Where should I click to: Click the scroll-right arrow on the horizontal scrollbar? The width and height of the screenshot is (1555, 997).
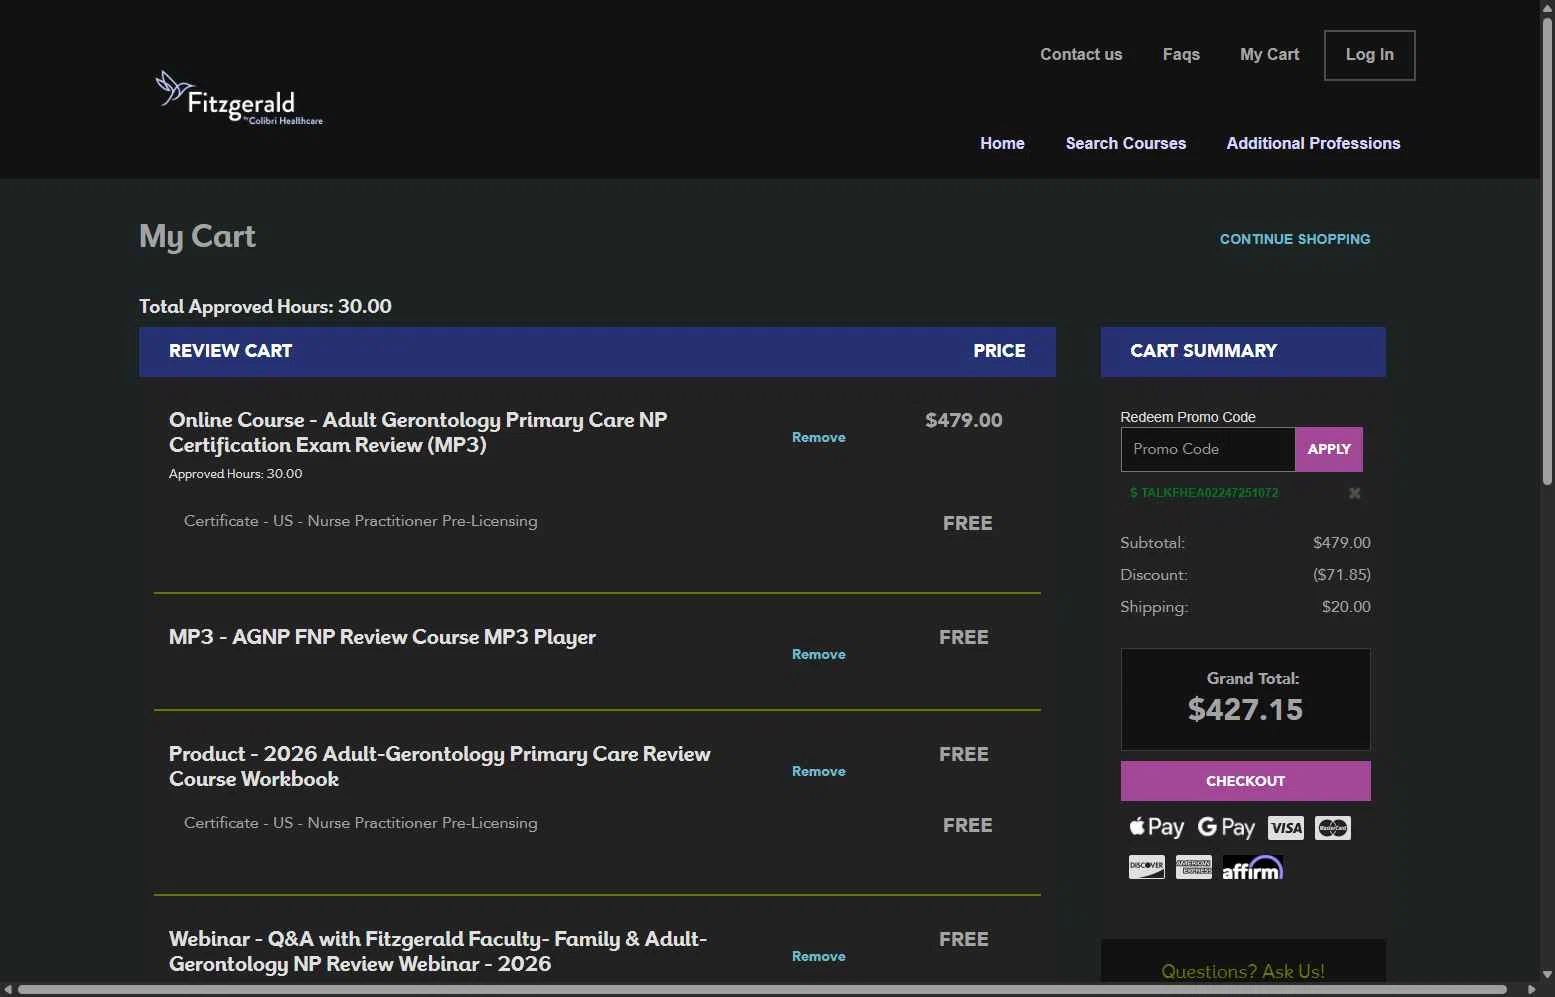(x=1531, y=989)
